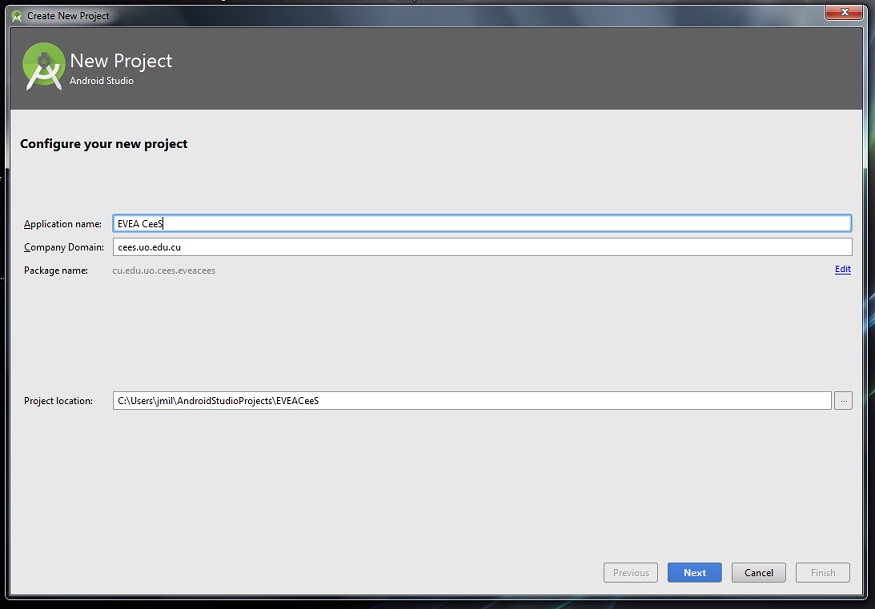Click the disabled Previous button
875x609 pixels.
click(631, 572)
